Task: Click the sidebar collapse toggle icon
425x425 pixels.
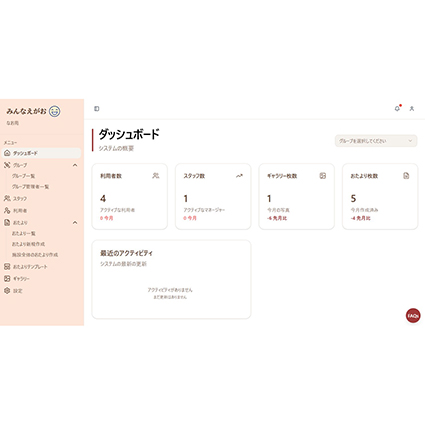Action: 97,109
